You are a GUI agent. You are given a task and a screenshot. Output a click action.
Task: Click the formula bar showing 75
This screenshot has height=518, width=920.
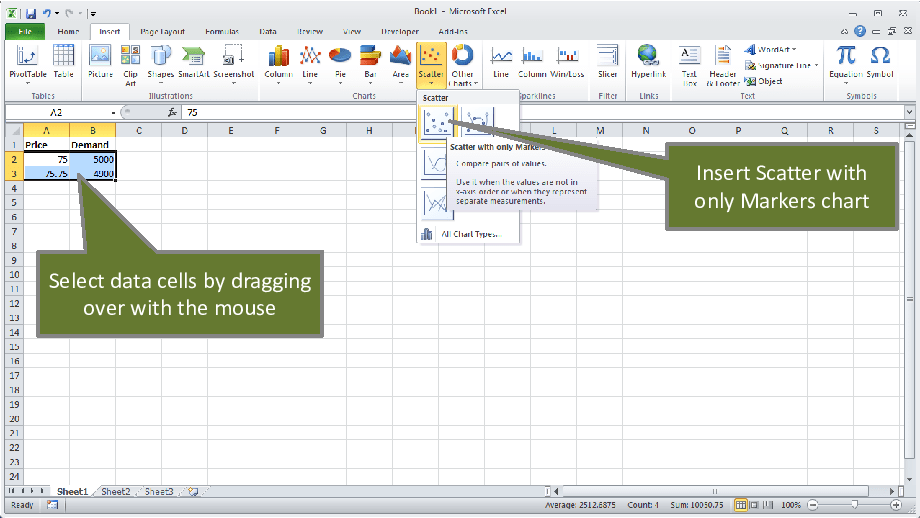click(543, 112)
